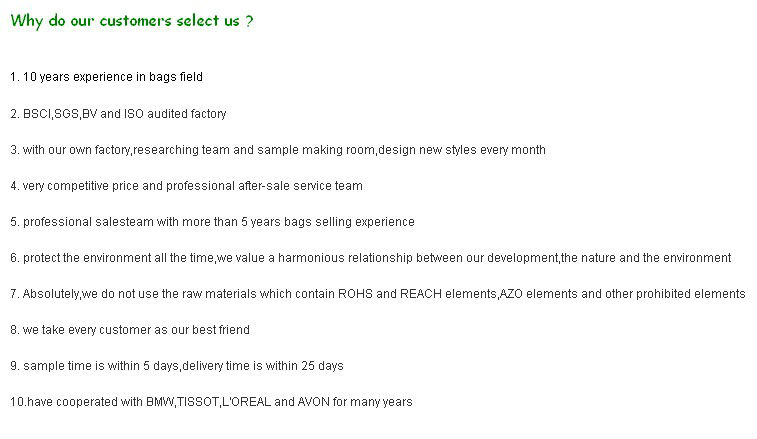Screen dimensions: 757x439
Task: Click 'delivery time is within 25 days' text
Action: [263, 366]
